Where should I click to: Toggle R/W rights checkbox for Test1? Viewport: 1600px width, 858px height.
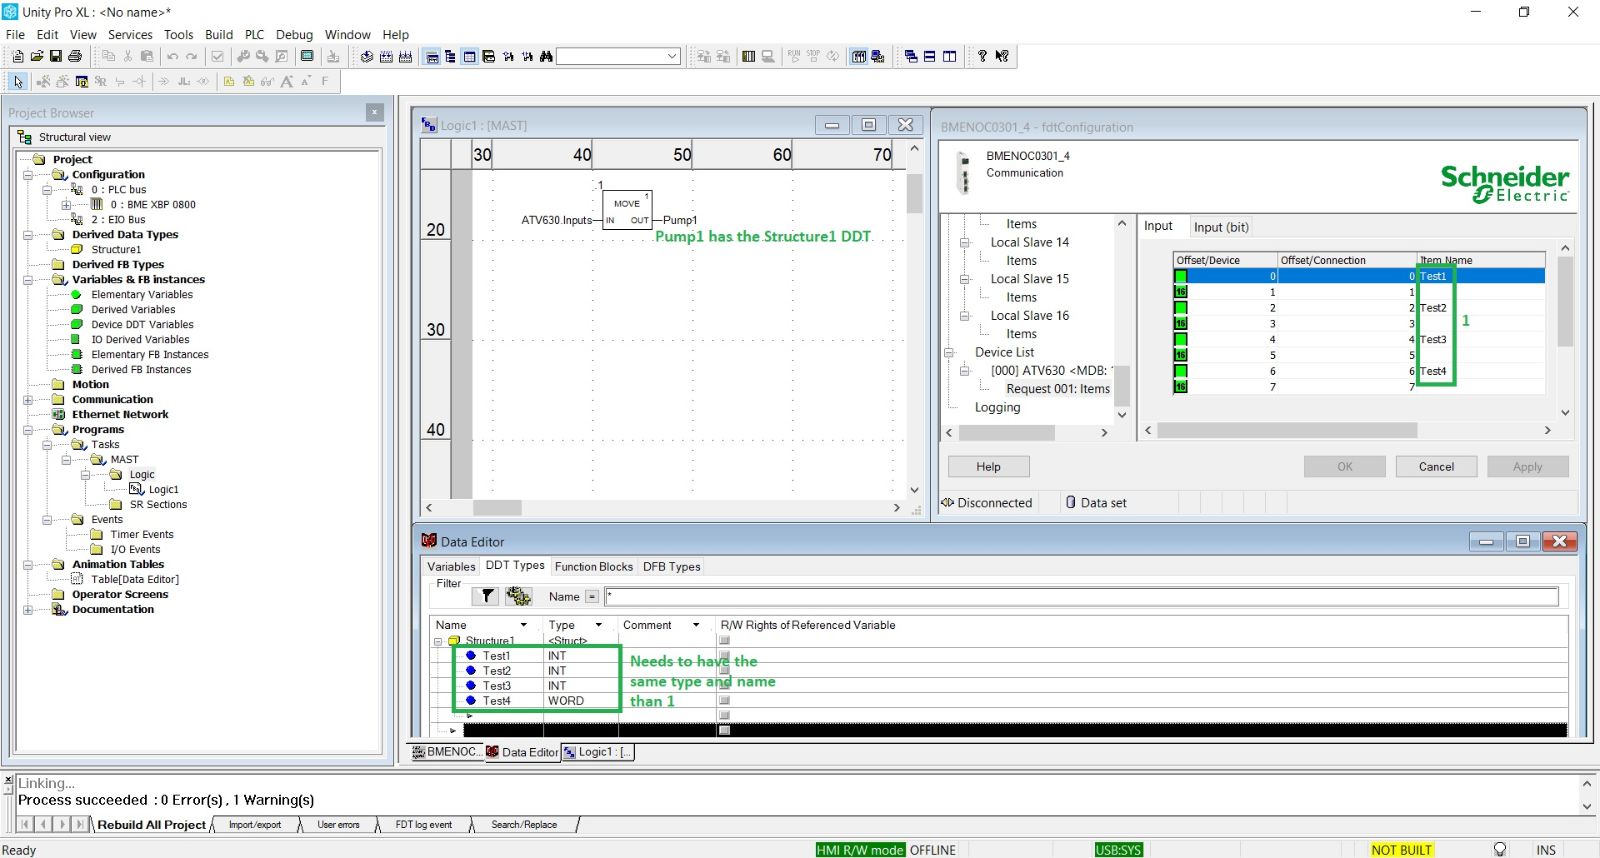pyautogui.click(x=725, y=656)
